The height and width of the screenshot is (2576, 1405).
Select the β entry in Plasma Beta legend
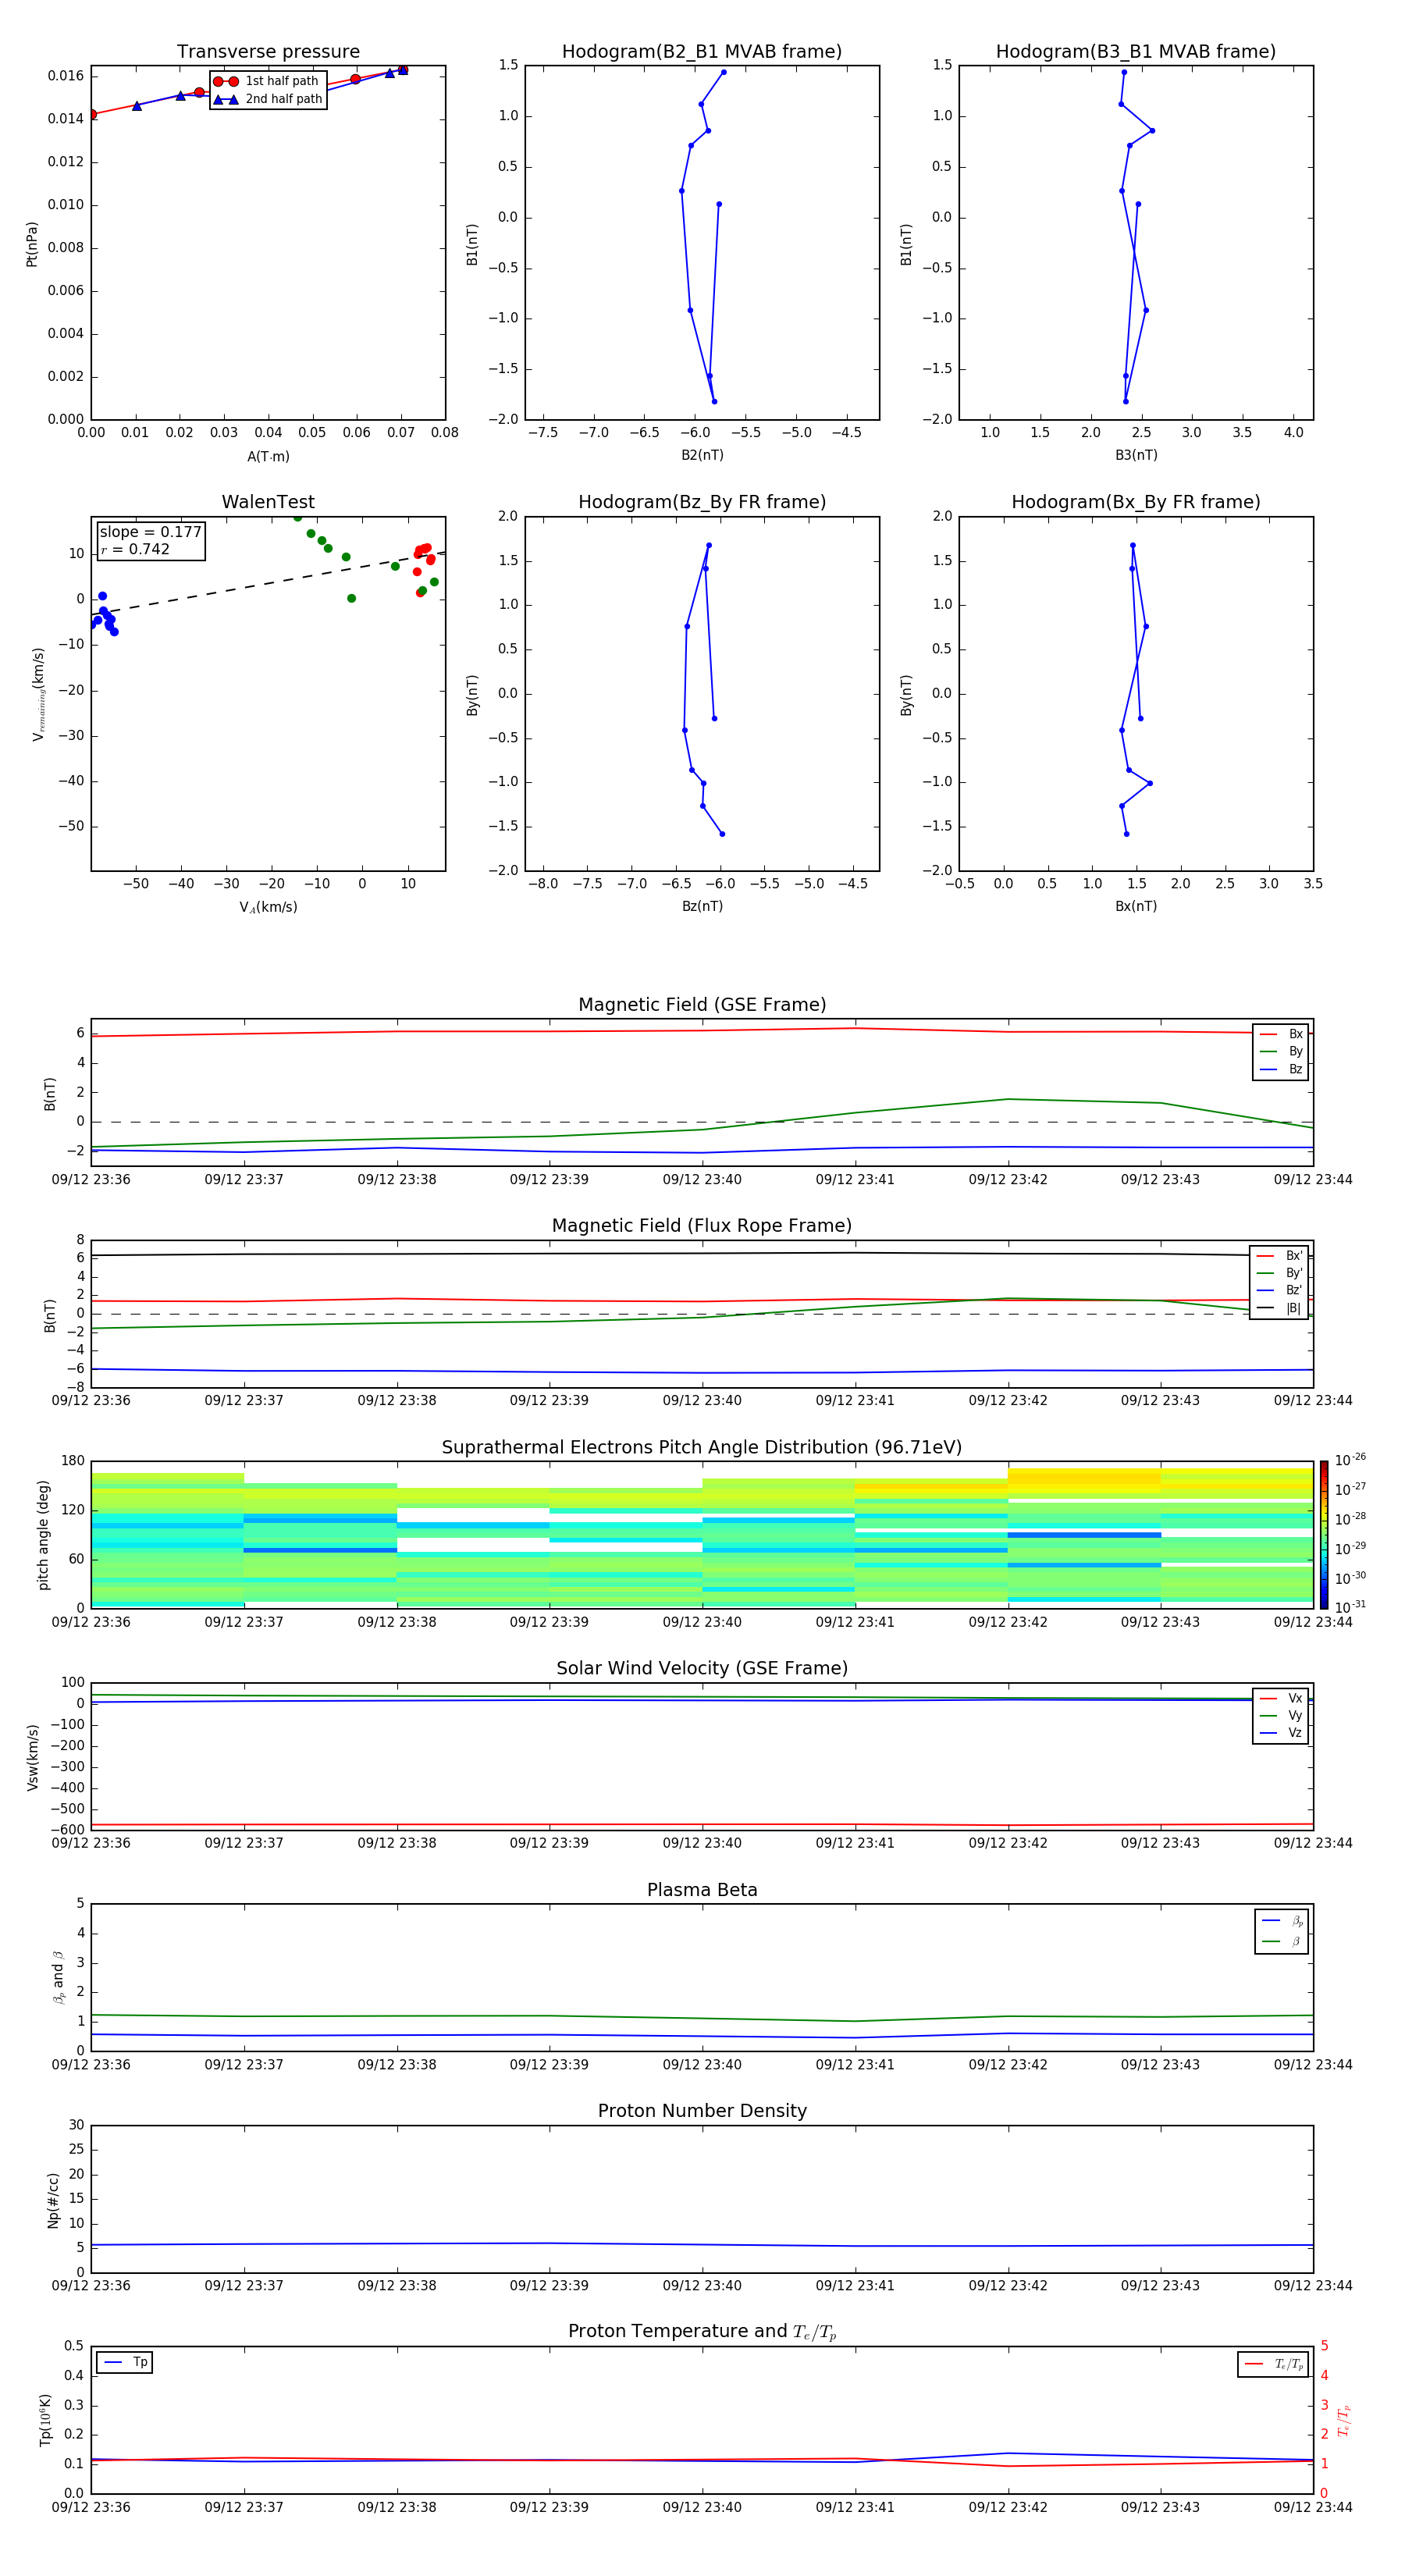pyautogui.click(x=1282, y=1942)
